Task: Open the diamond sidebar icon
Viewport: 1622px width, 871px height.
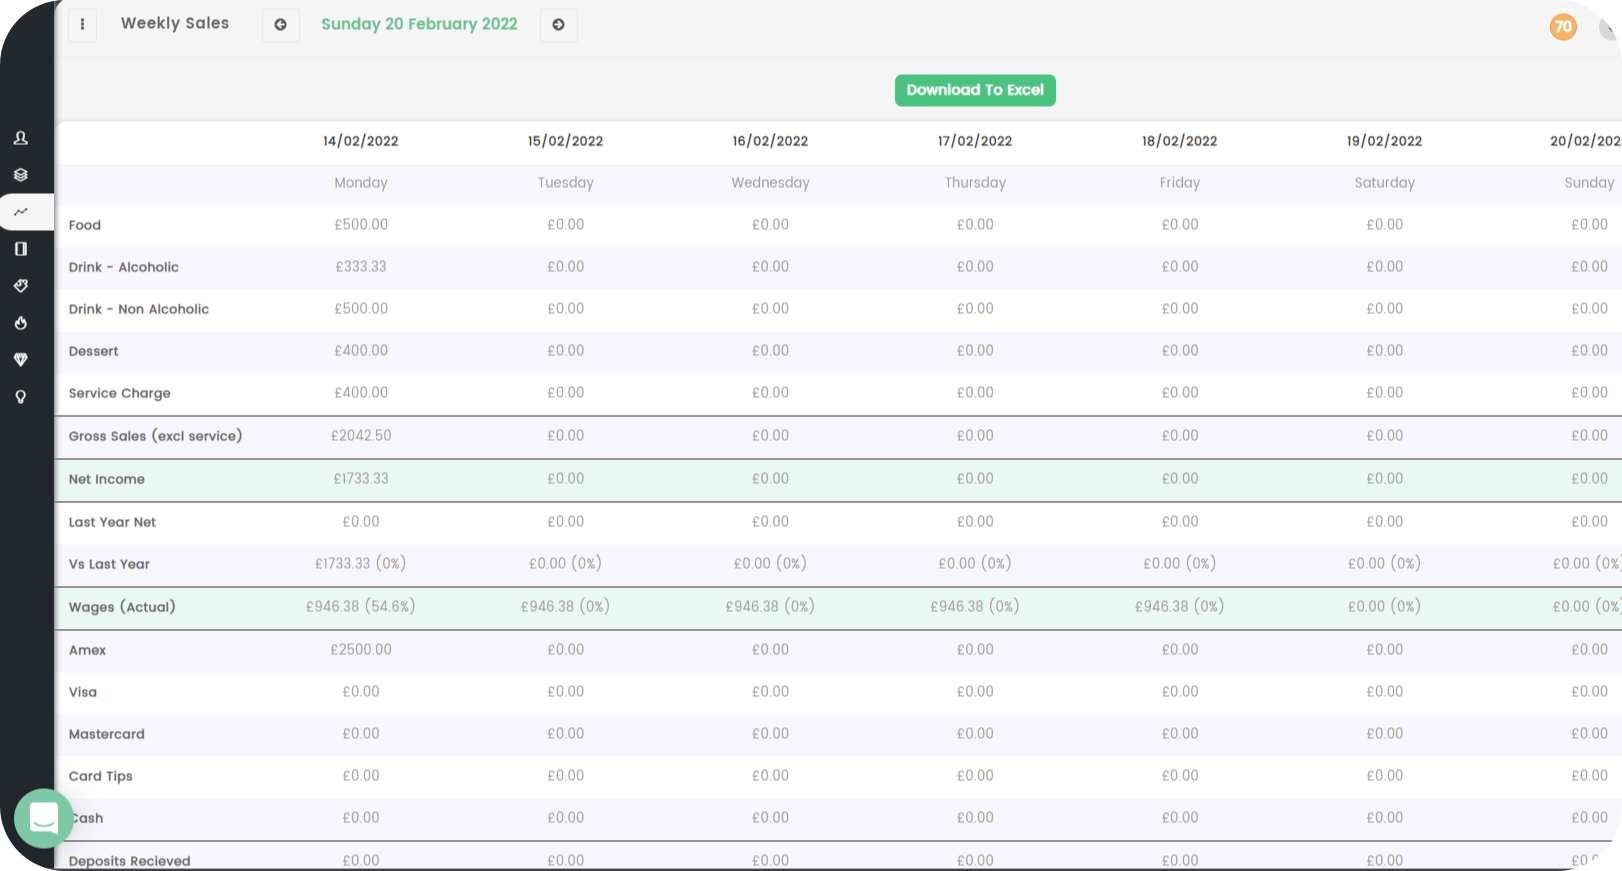Action: (x=20, y=360)
